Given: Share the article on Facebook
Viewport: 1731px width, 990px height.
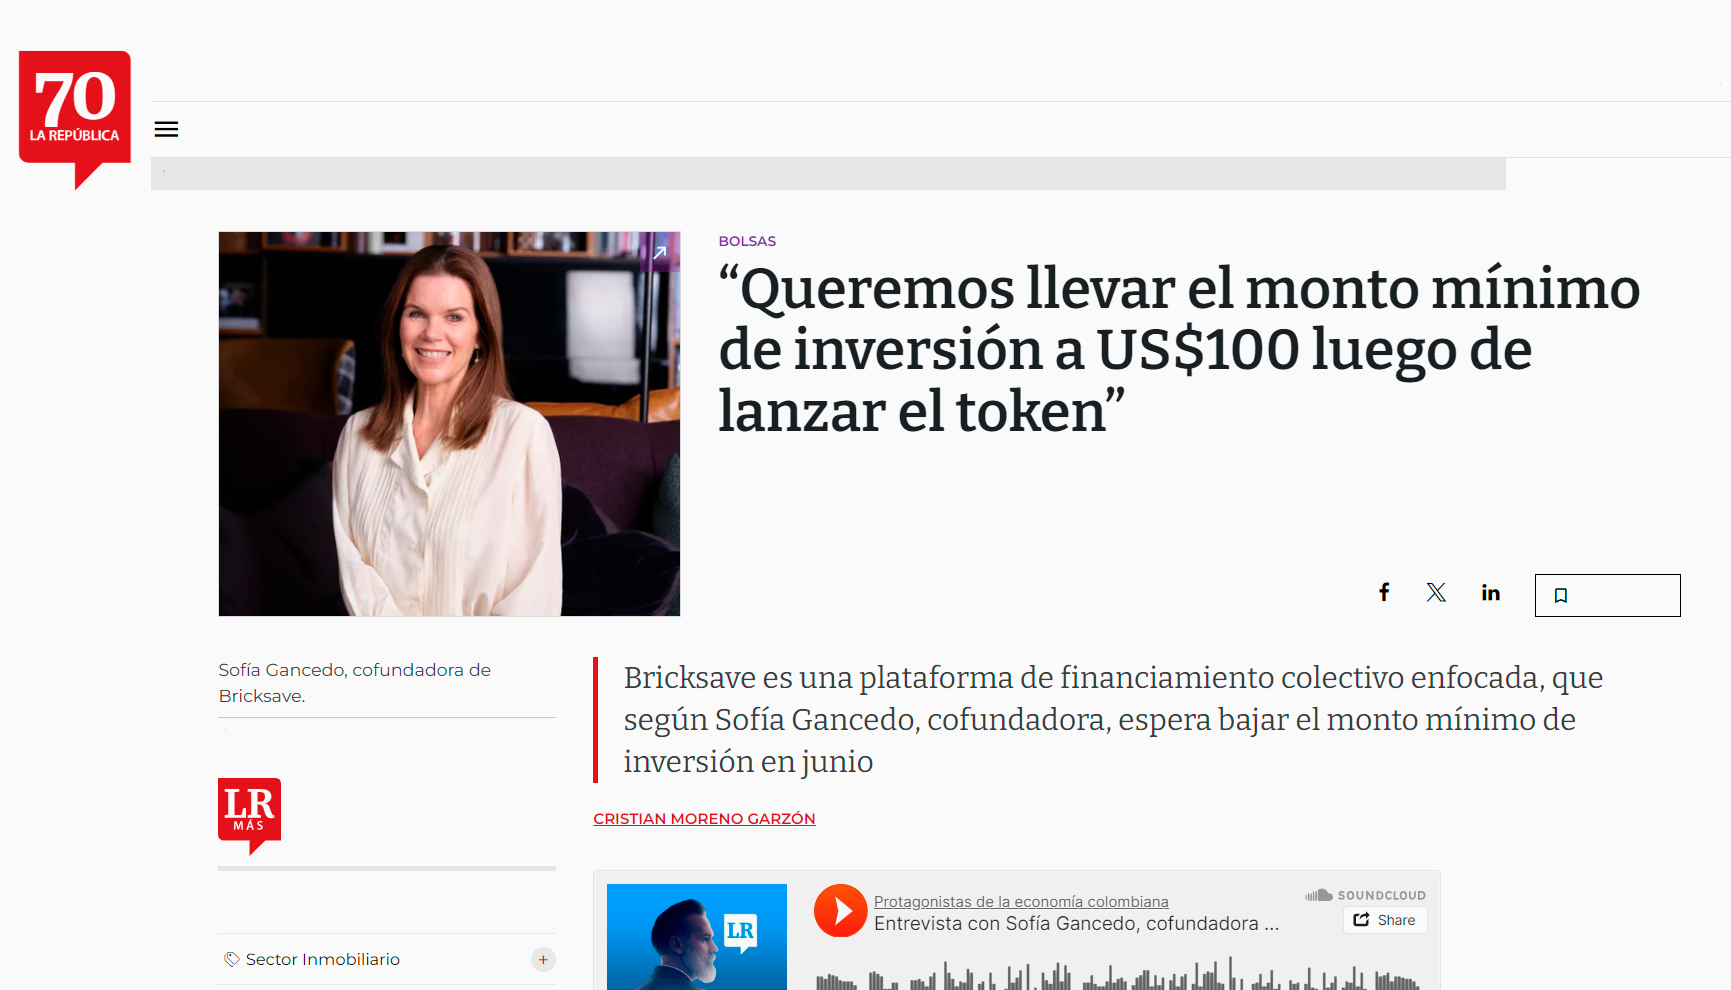Looking at the screenshot, I should 1384,592.
